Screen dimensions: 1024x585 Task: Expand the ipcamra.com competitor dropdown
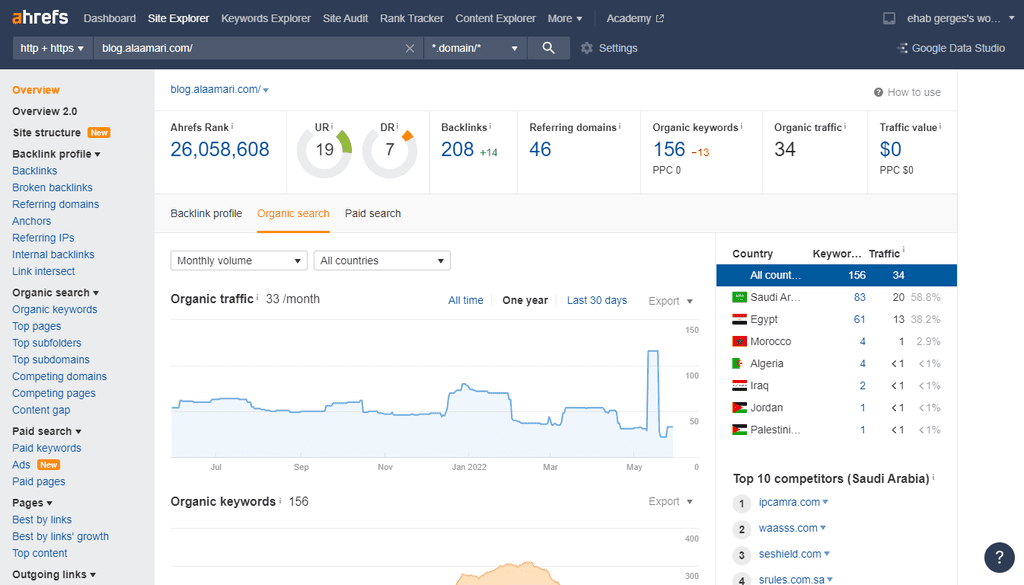coord(825,502)
